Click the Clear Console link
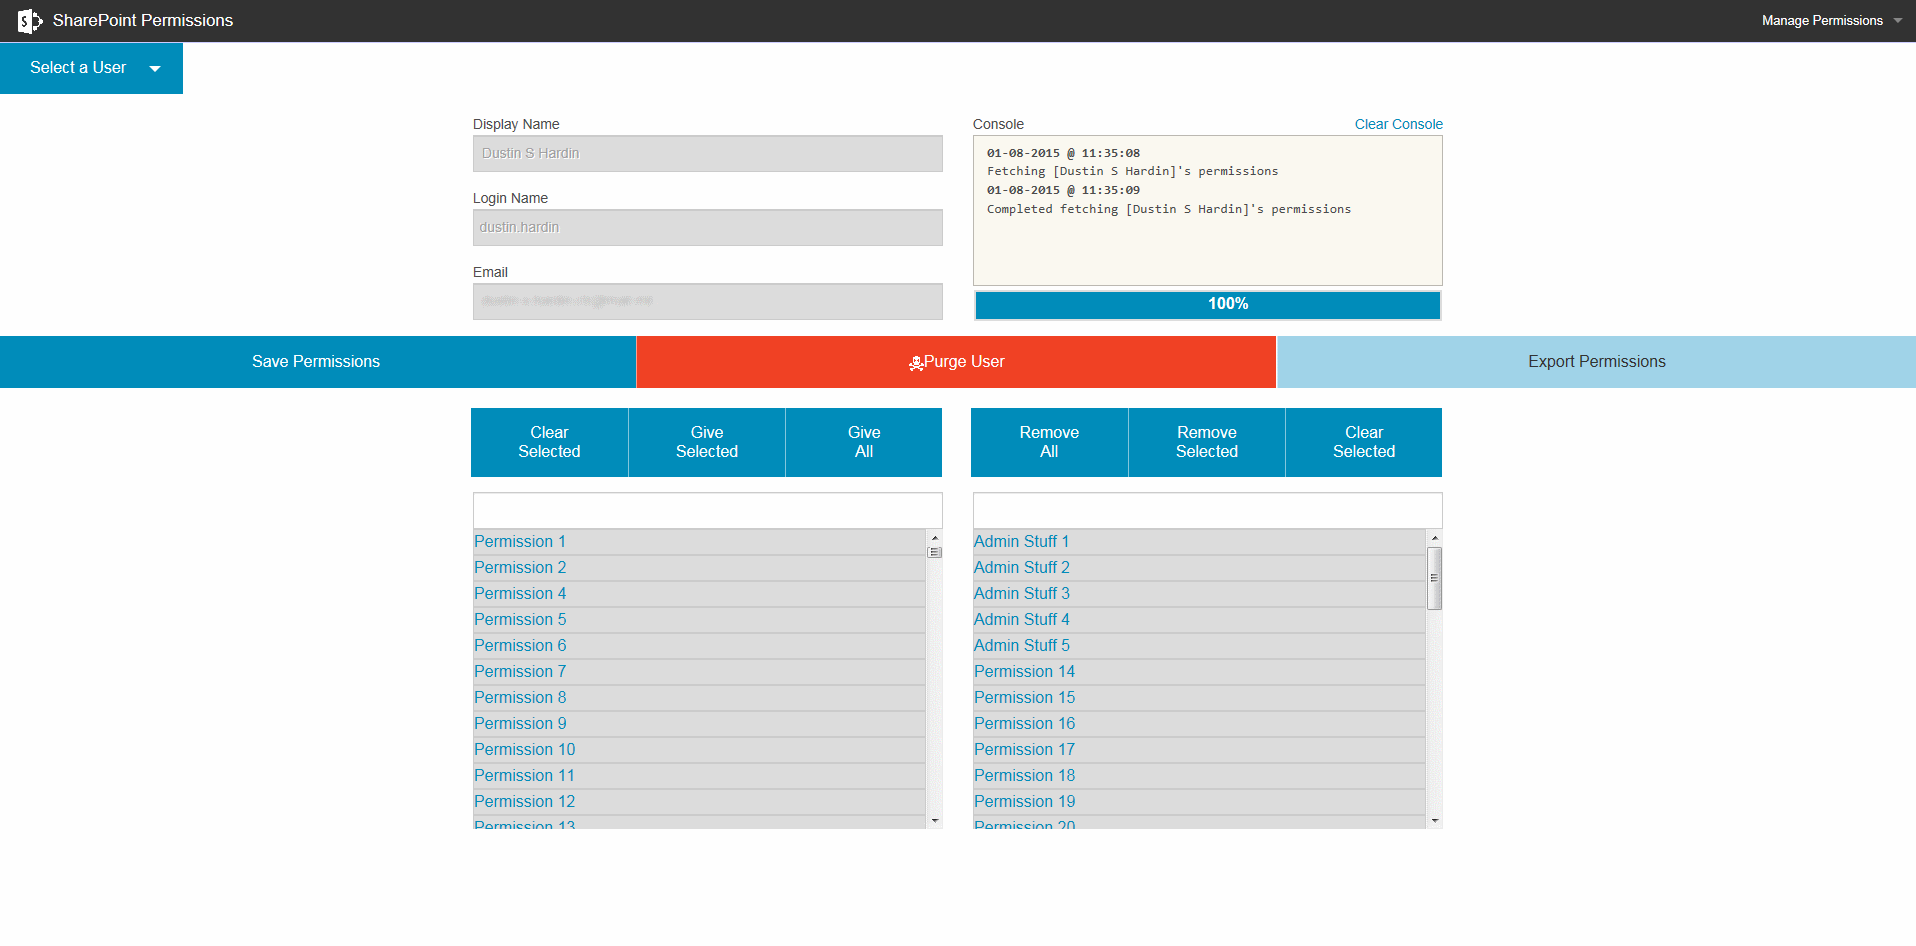This screenshot has width=1916, height=946. pos(1398,124)
